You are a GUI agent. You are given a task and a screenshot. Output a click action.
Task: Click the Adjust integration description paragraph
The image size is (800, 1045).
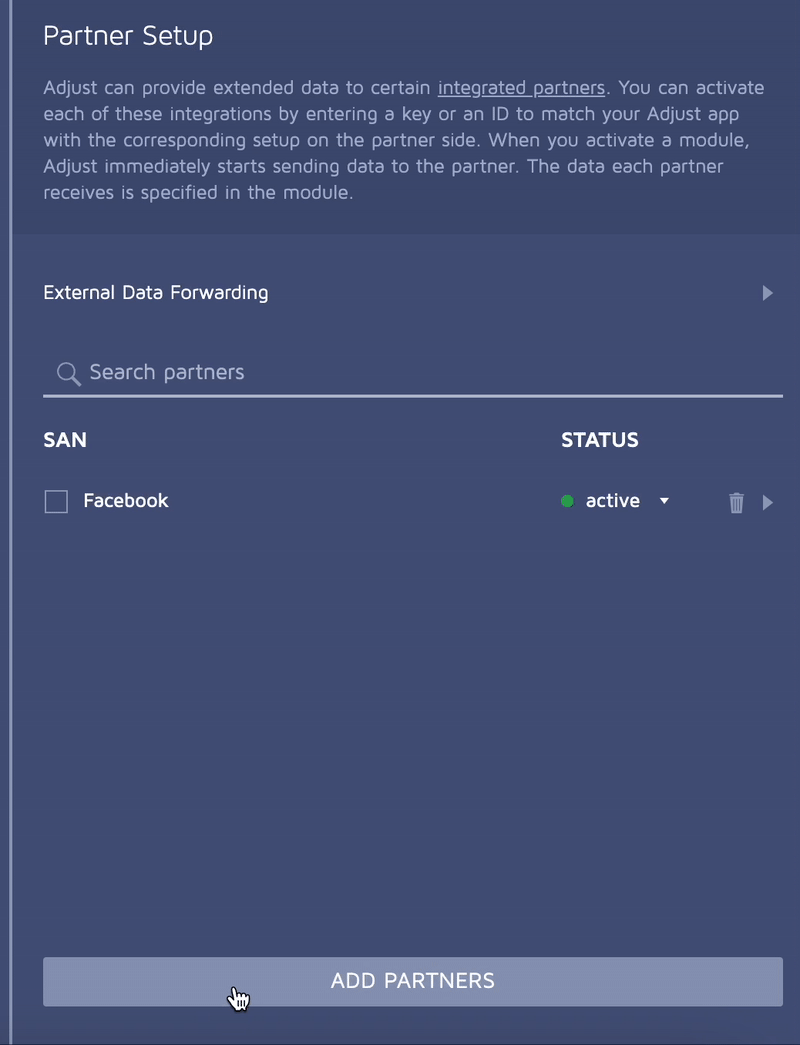point(400,140)
